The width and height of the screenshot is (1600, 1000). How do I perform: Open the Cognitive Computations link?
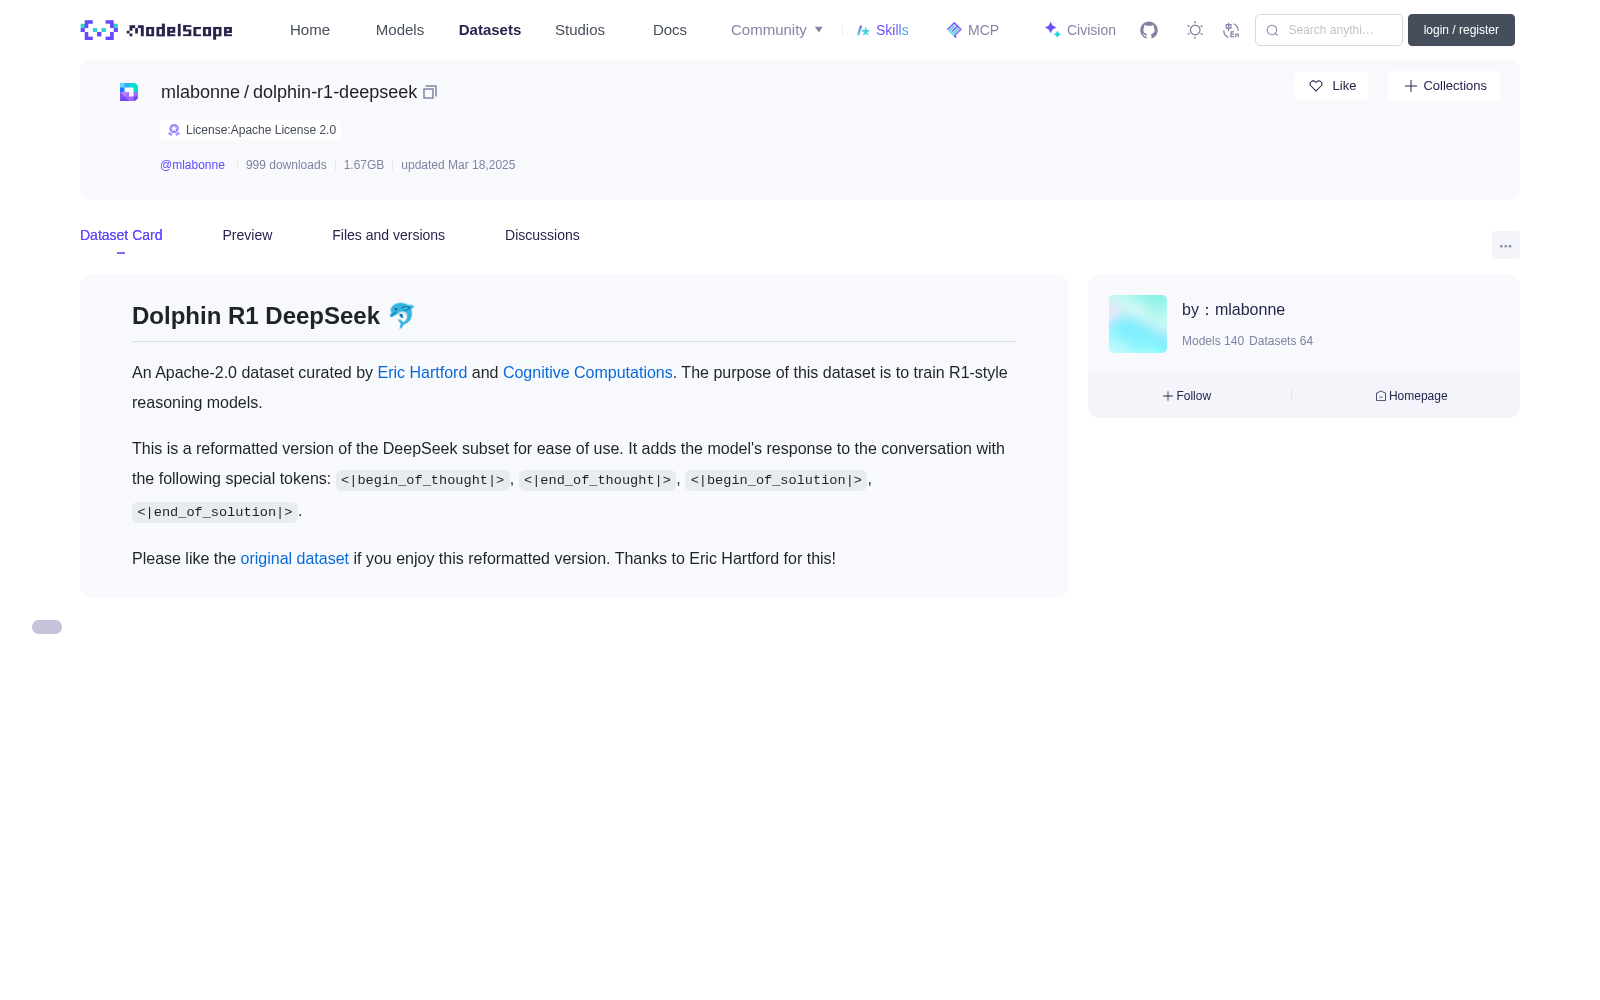point(587,372)
